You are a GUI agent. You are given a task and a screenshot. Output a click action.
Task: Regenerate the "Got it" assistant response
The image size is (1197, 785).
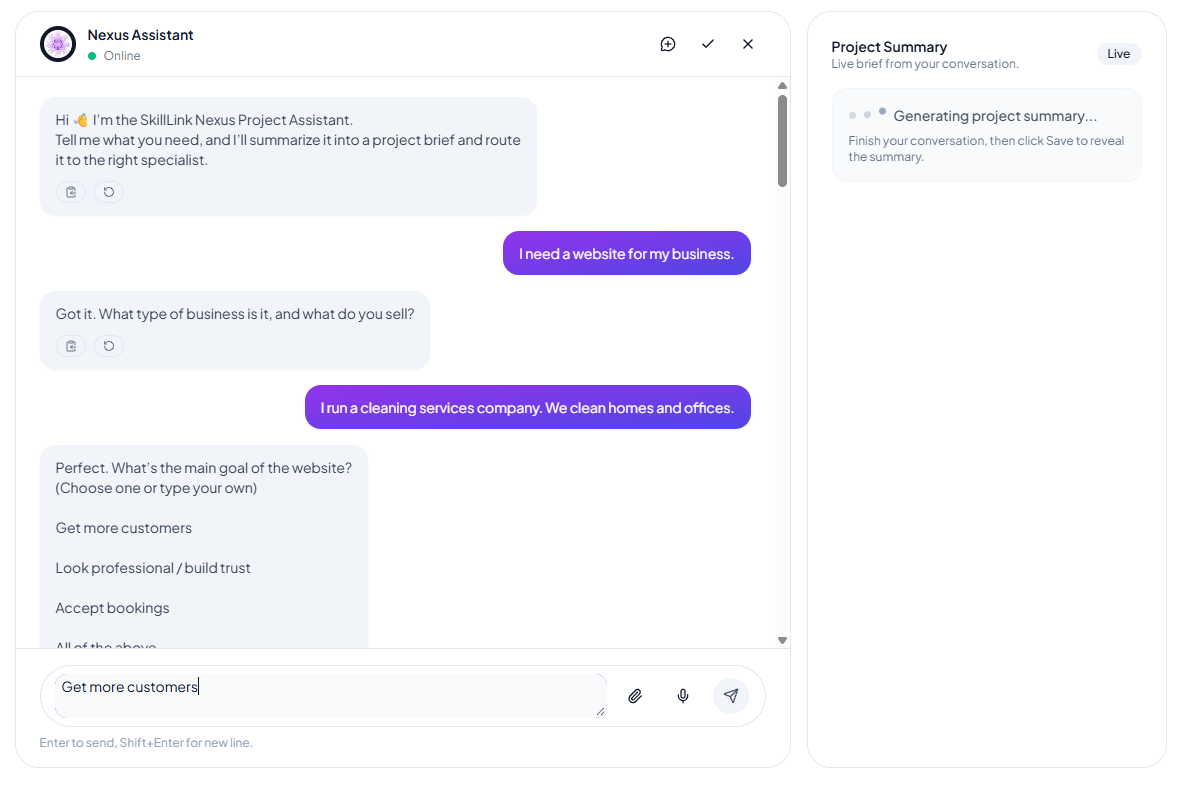tap(108, 345)
